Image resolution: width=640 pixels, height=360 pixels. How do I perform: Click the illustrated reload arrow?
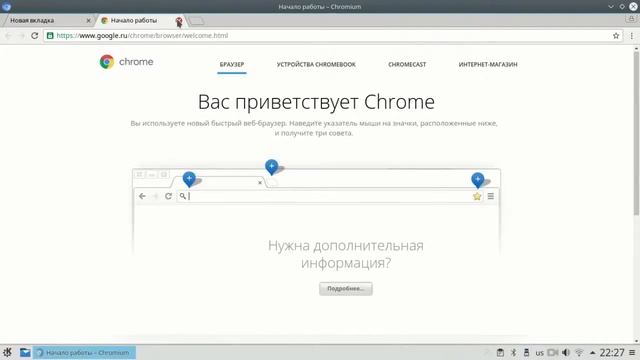pyautogui.click(x=168, y=196)
